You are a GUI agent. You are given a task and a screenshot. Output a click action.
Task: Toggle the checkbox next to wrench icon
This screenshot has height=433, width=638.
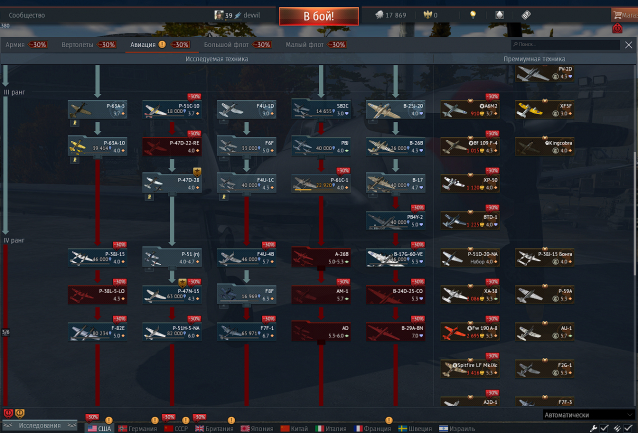pyautogui.click(x=604, y=428)
